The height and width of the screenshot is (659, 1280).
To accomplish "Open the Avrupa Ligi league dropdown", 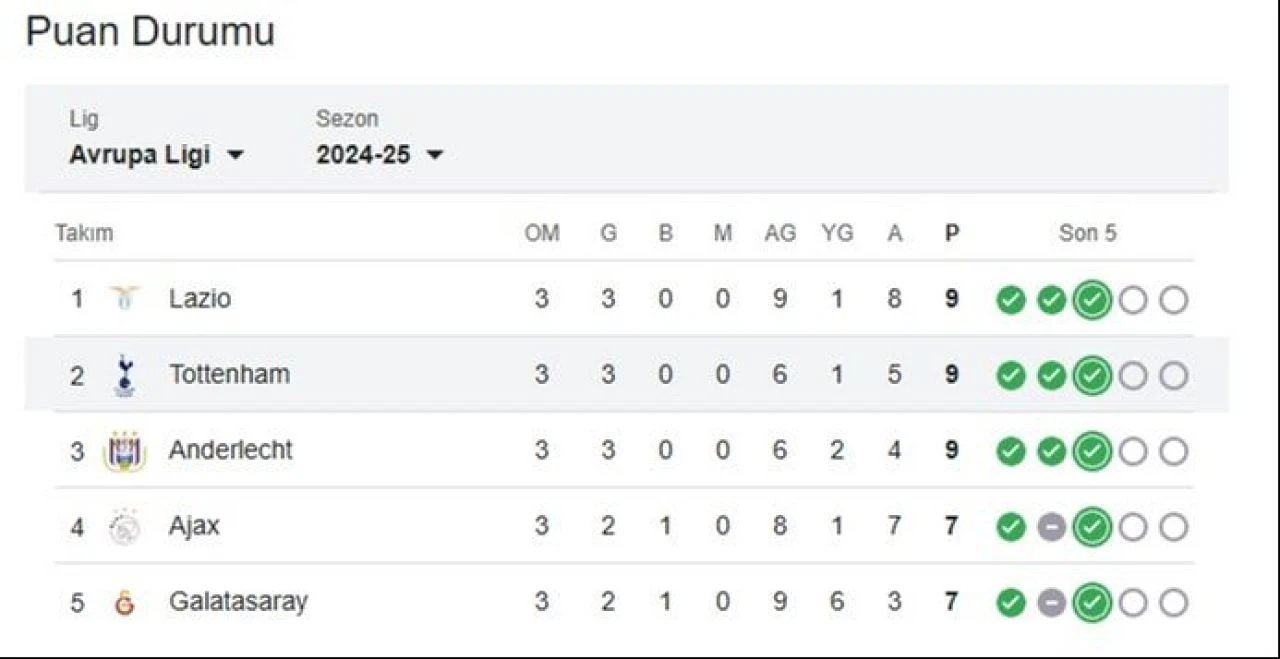I will pos(156,156).
